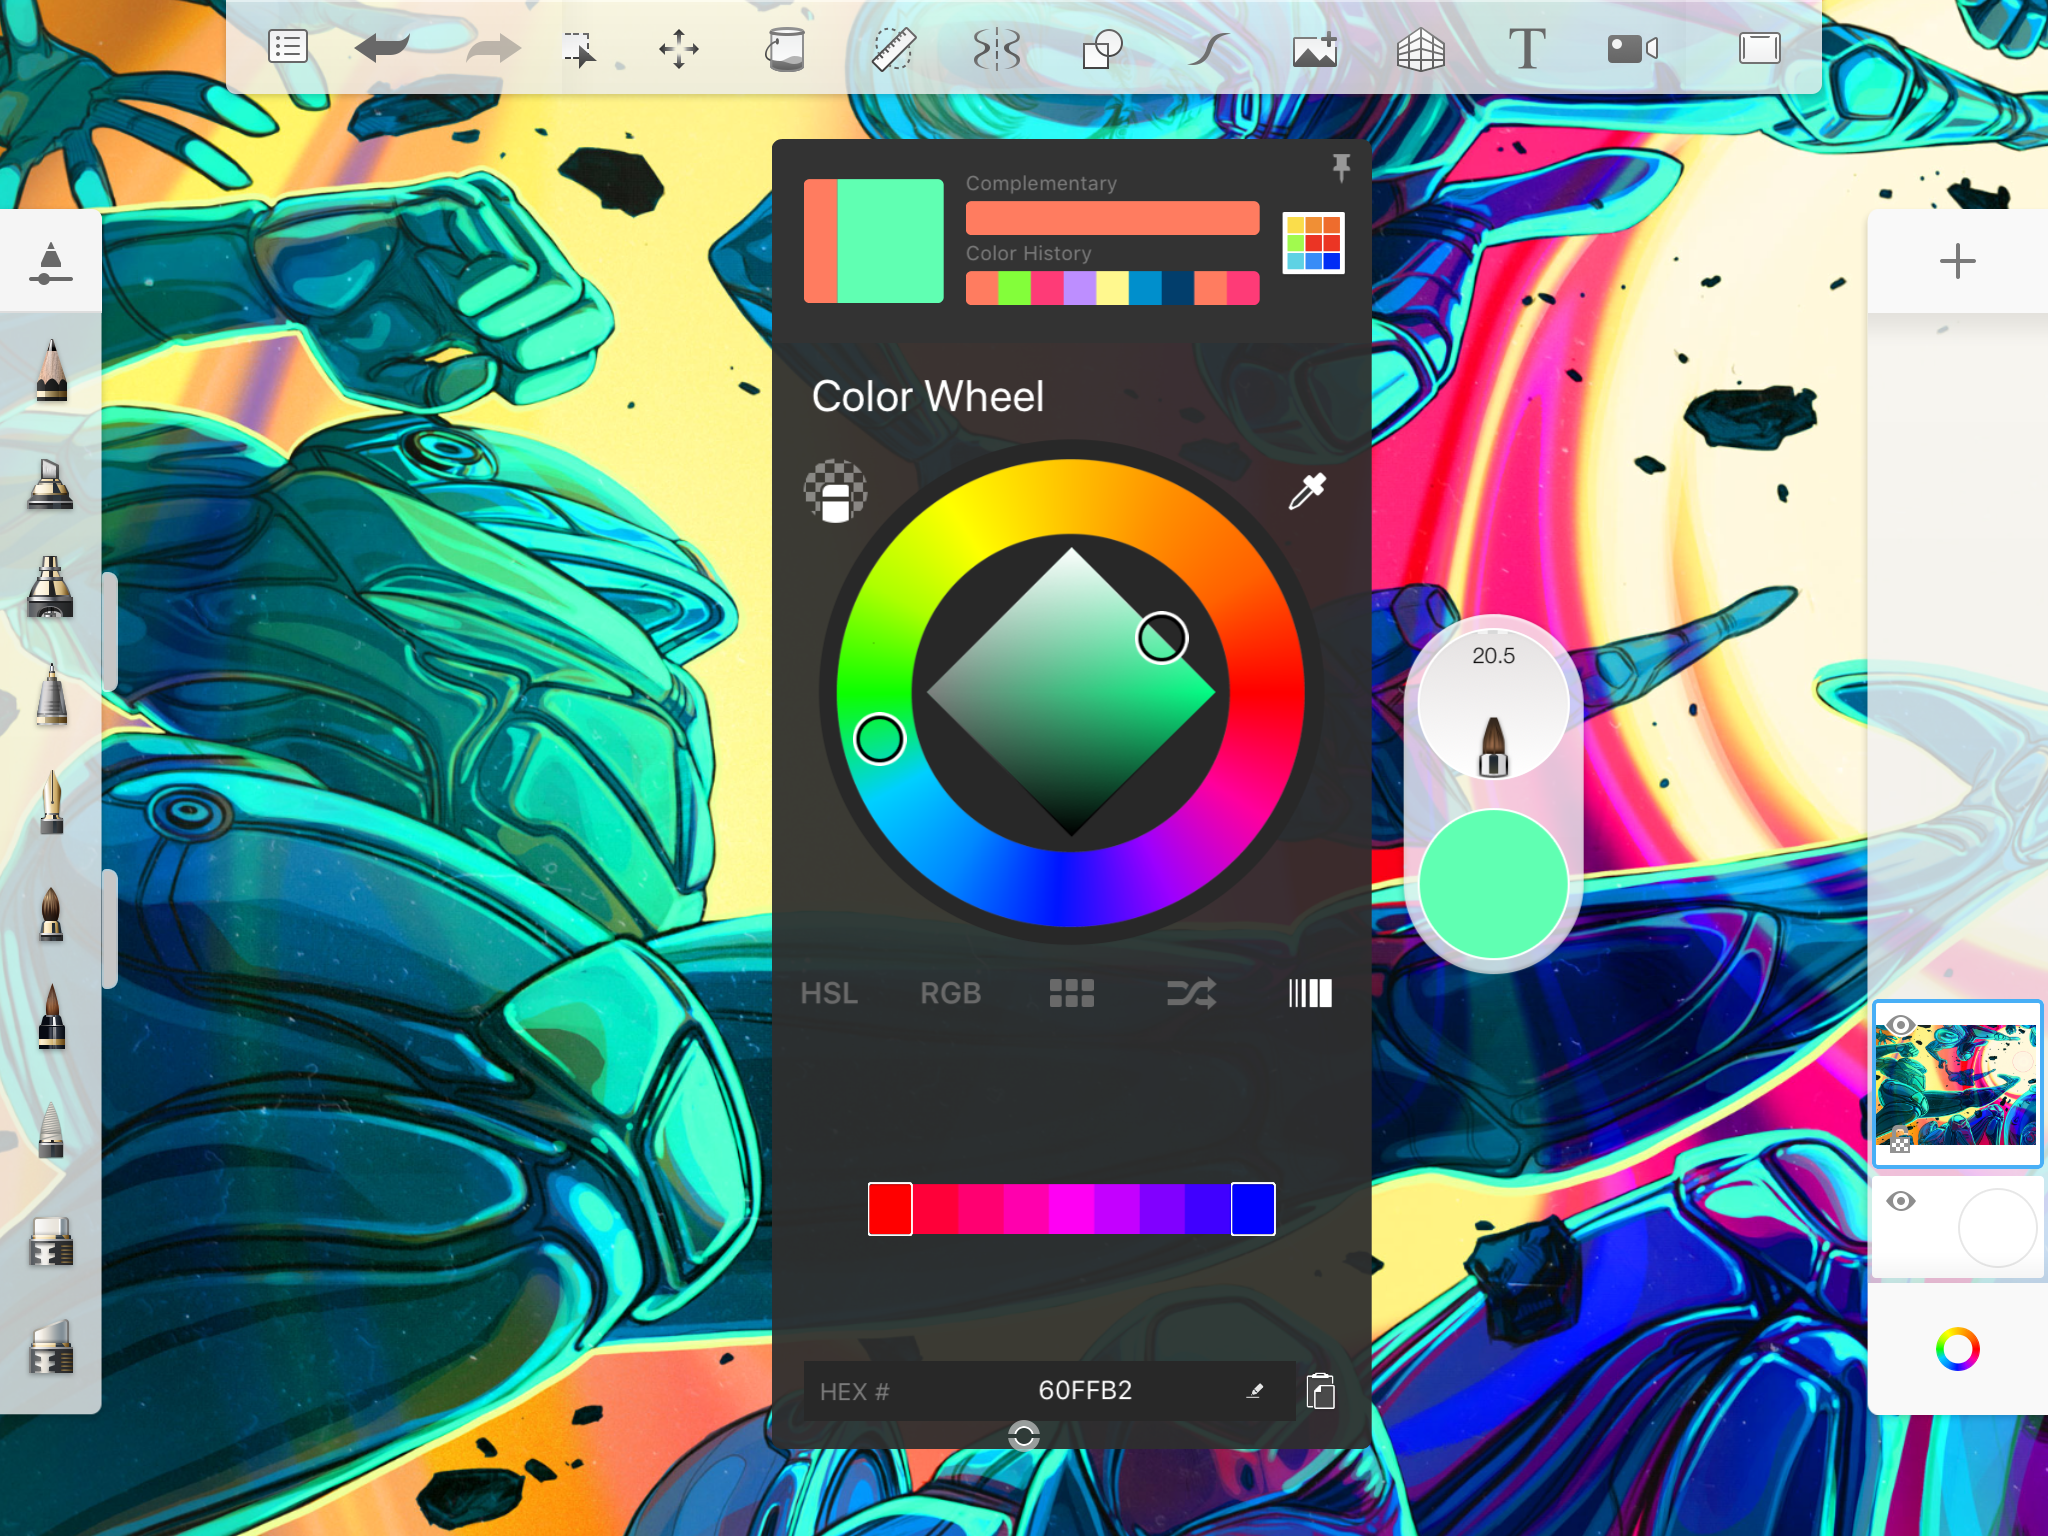This screenshot has height=1536, width=2048.
Task: Open the Perspective guides grid tool
Action: point(1420,48)
